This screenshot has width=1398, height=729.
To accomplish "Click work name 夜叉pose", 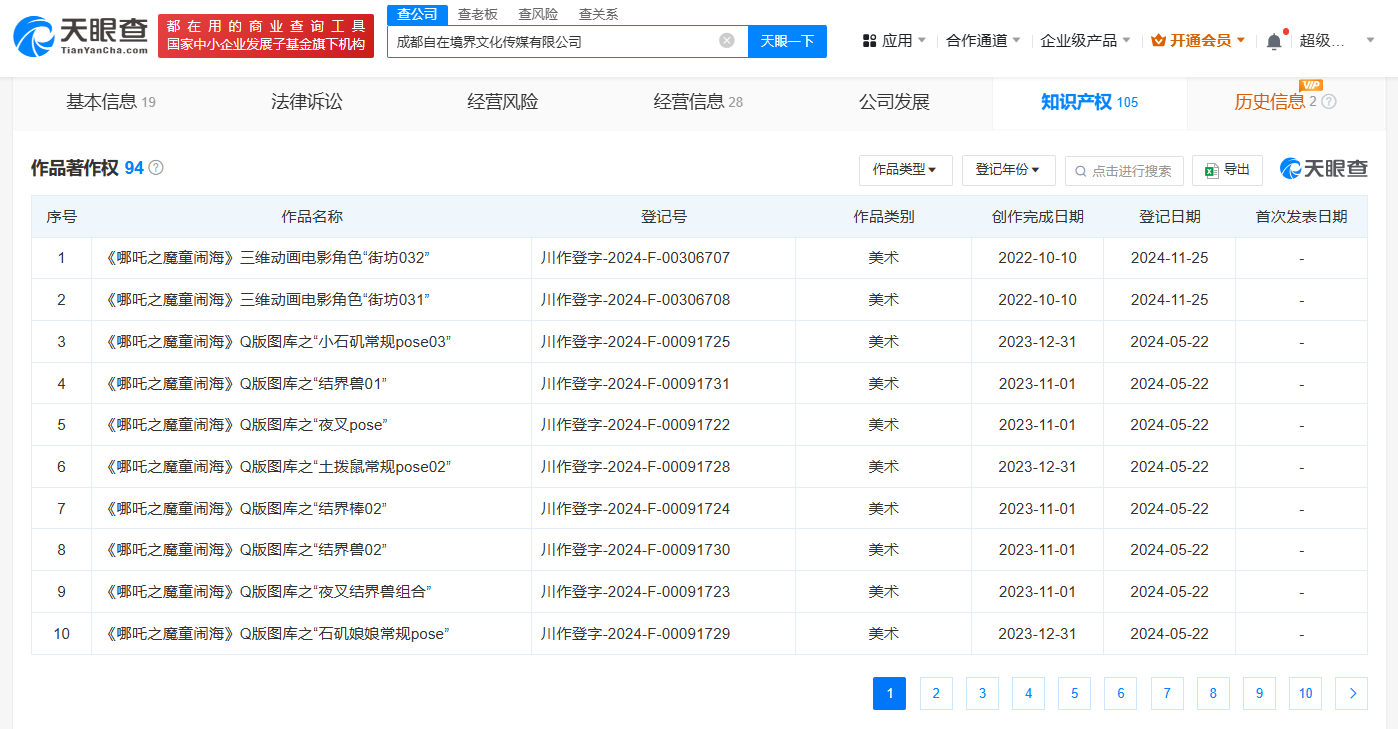I will pos(246,425).
